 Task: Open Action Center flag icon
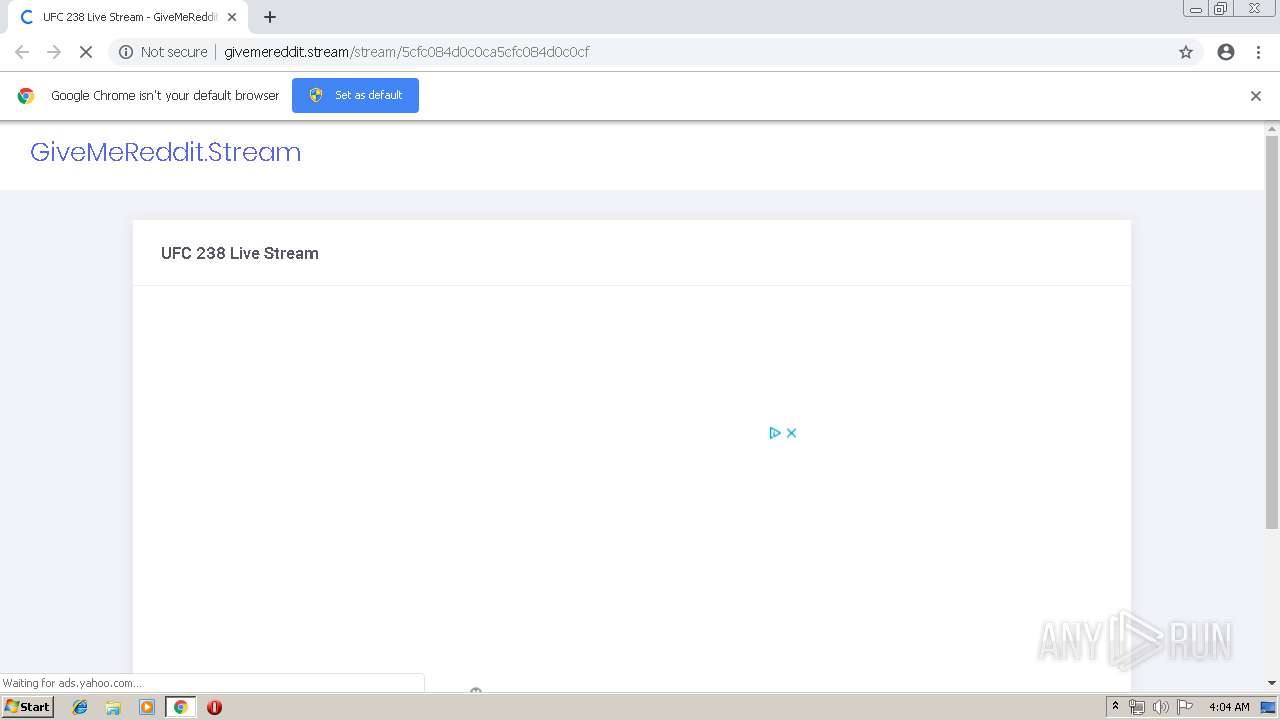pyautogui.click(x=1185, y=707)
